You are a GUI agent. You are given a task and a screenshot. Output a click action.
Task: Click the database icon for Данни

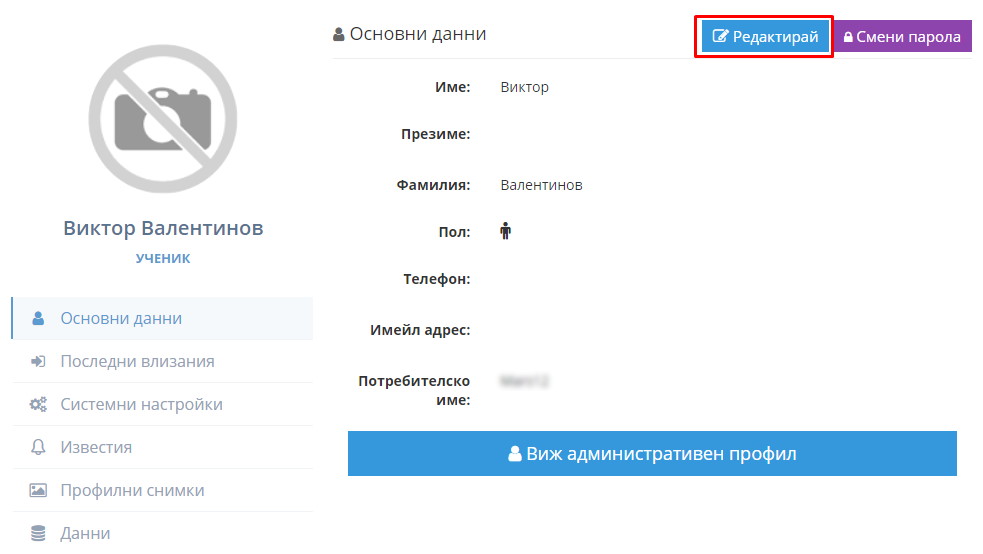38,533
